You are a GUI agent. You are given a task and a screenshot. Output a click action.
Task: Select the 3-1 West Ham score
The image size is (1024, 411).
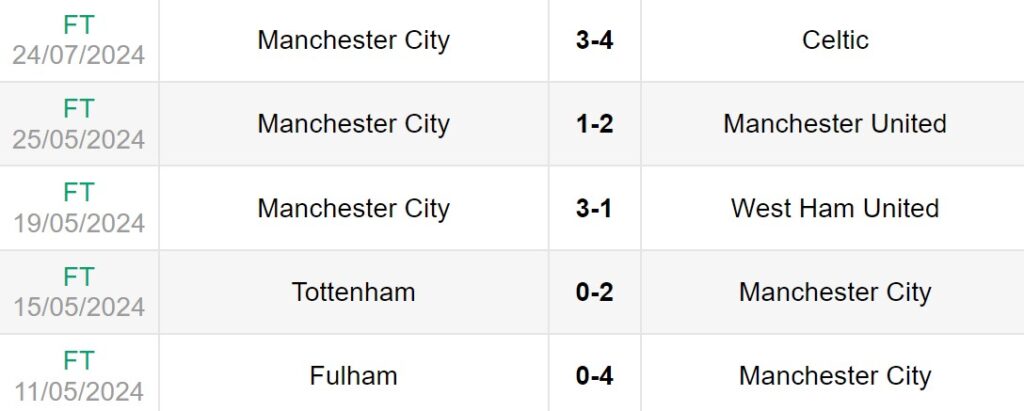(x=594, y=208)
